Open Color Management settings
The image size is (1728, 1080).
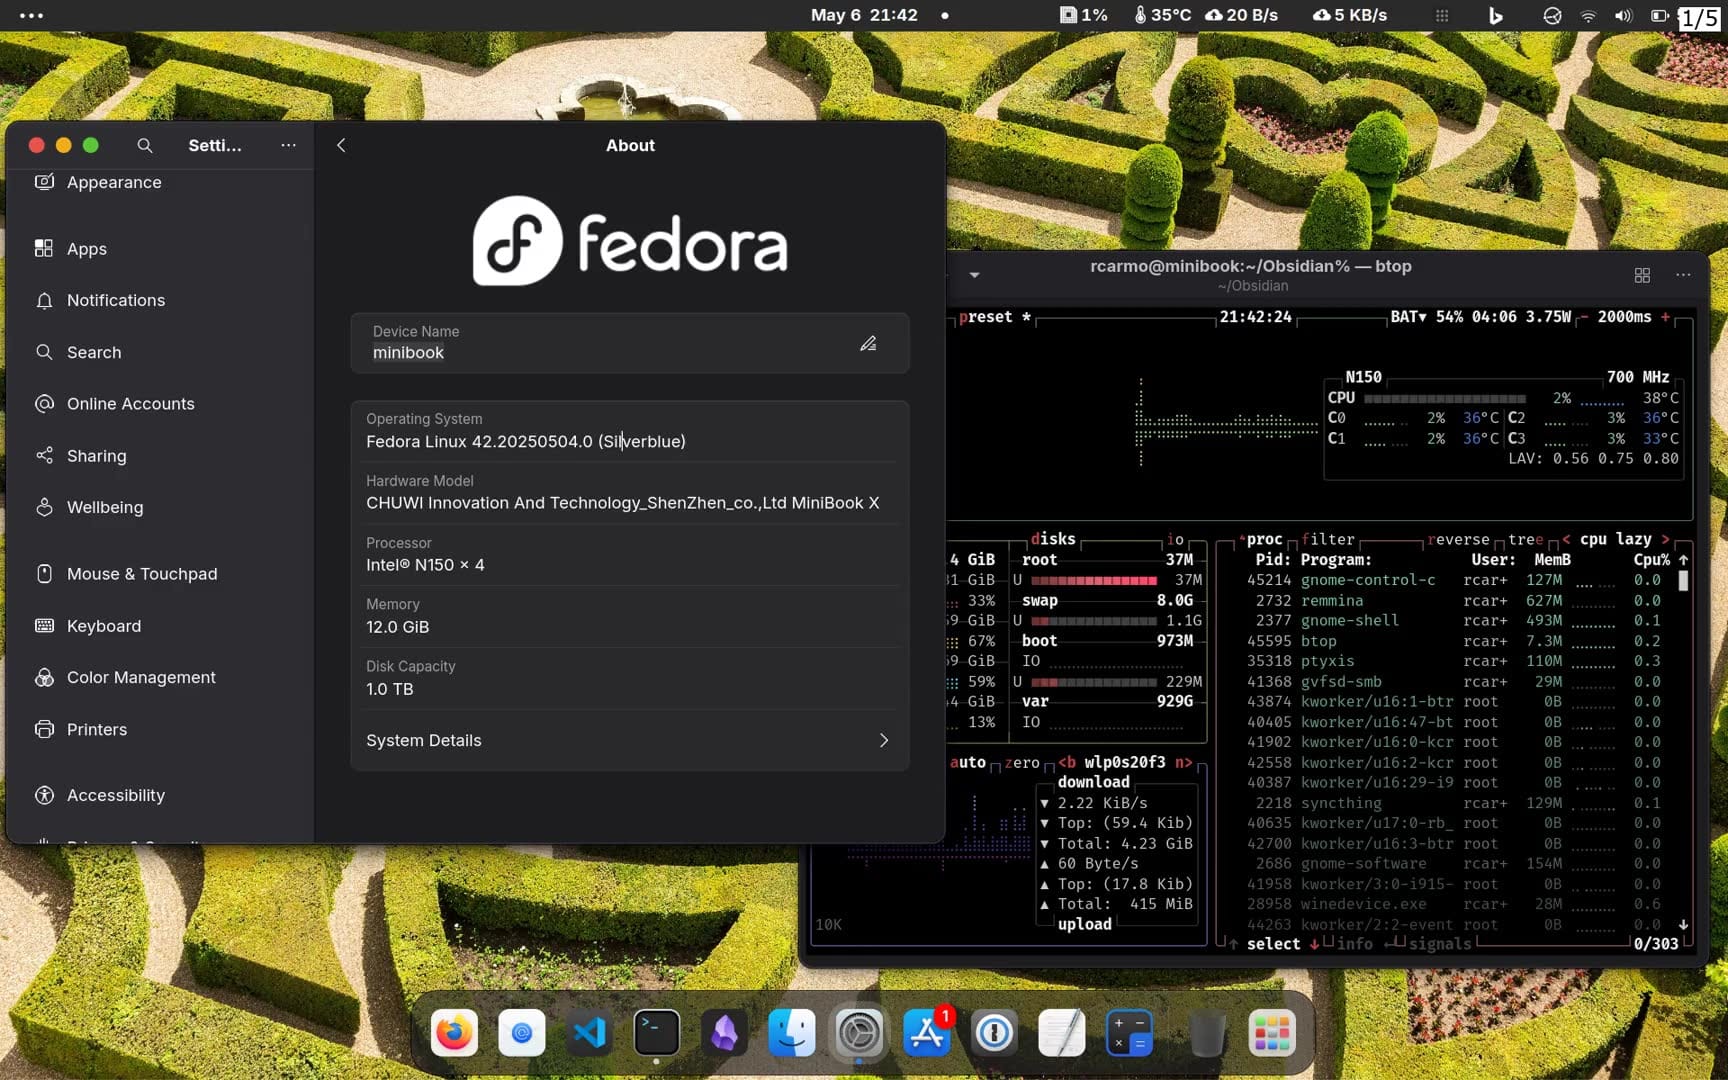click(x=160, y=677)
